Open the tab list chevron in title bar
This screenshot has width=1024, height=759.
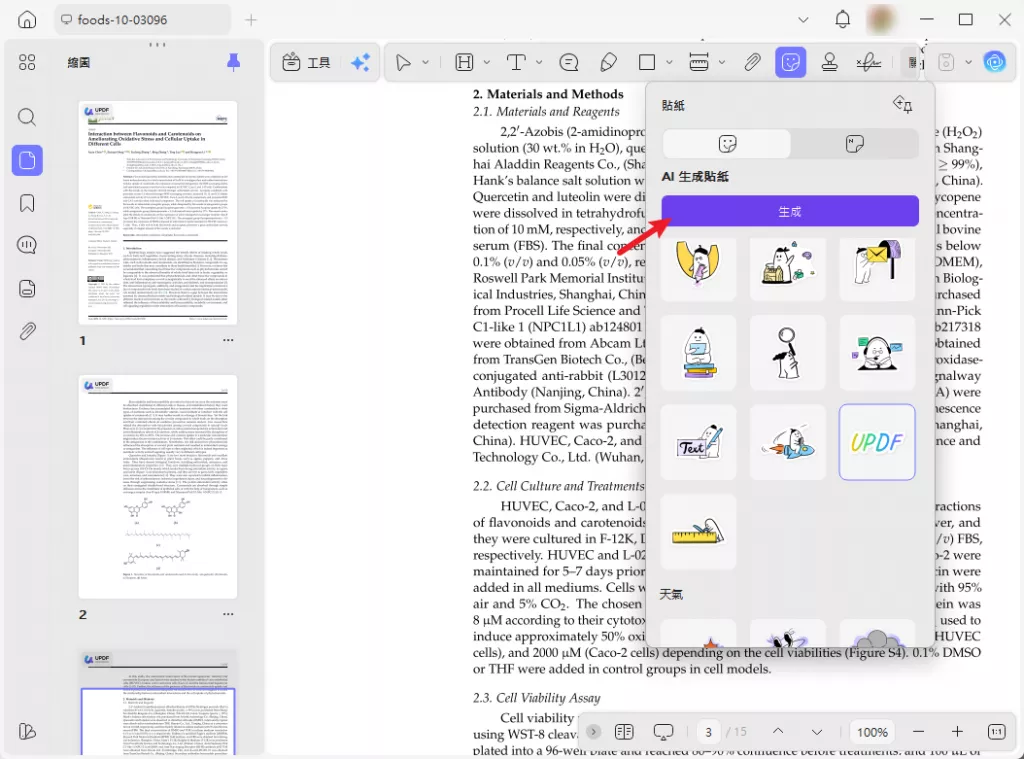(803, 20)
